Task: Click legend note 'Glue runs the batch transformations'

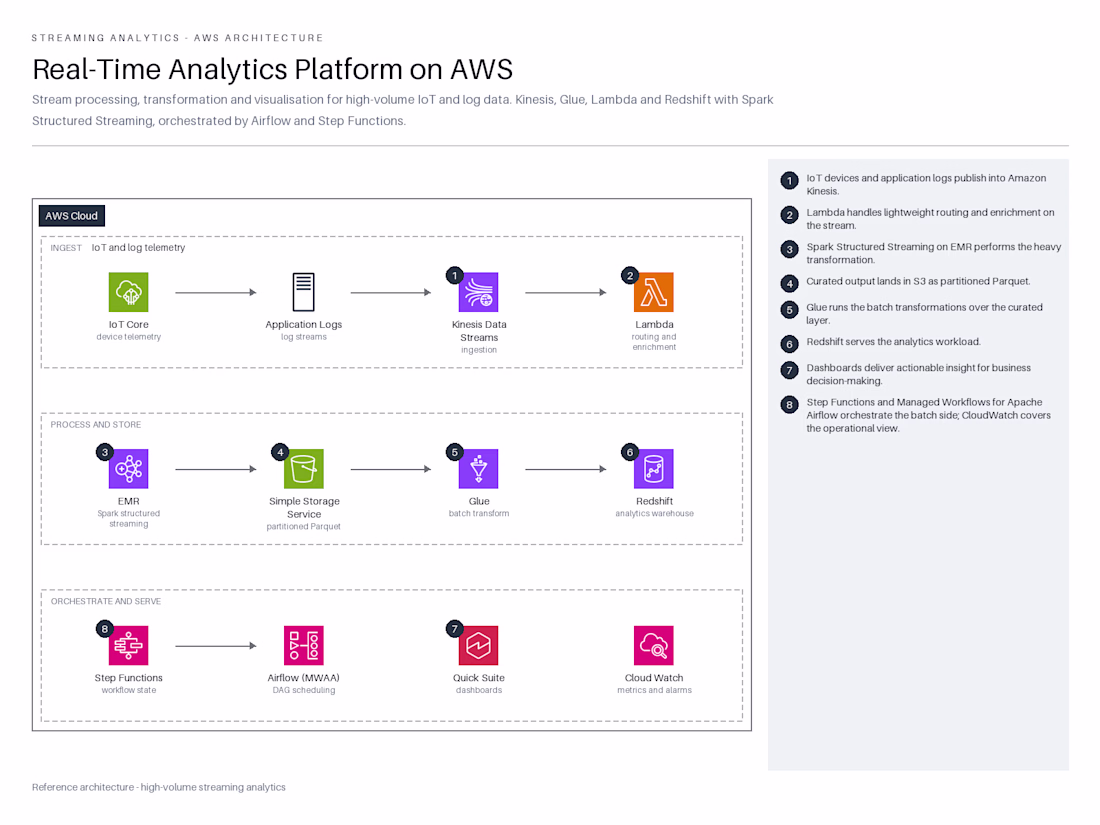Action: tap(925, 314)
